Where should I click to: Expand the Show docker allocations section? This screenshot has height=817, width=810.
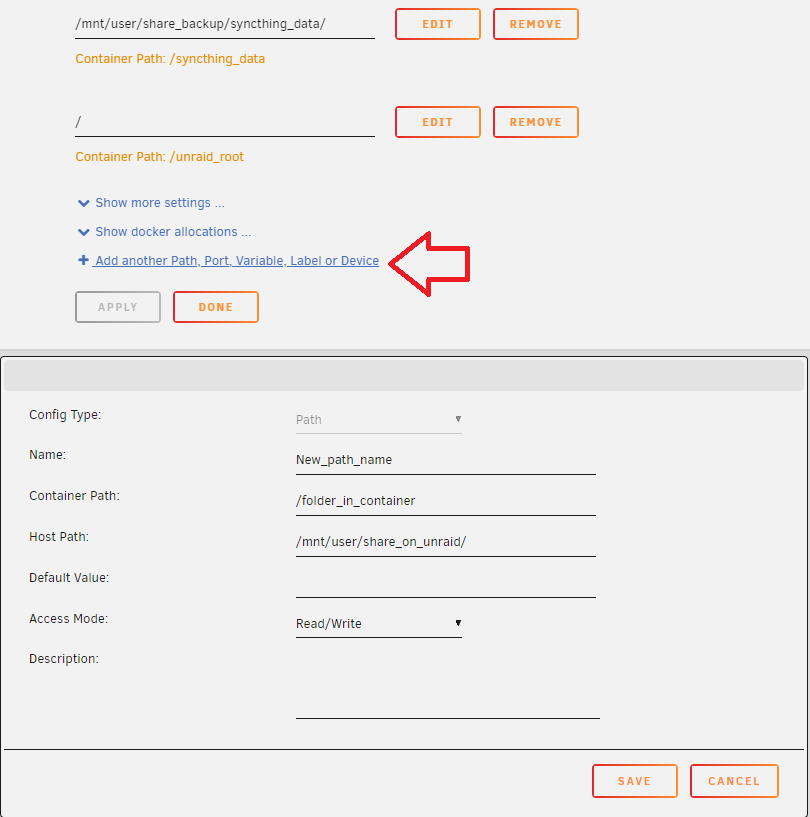171,231
